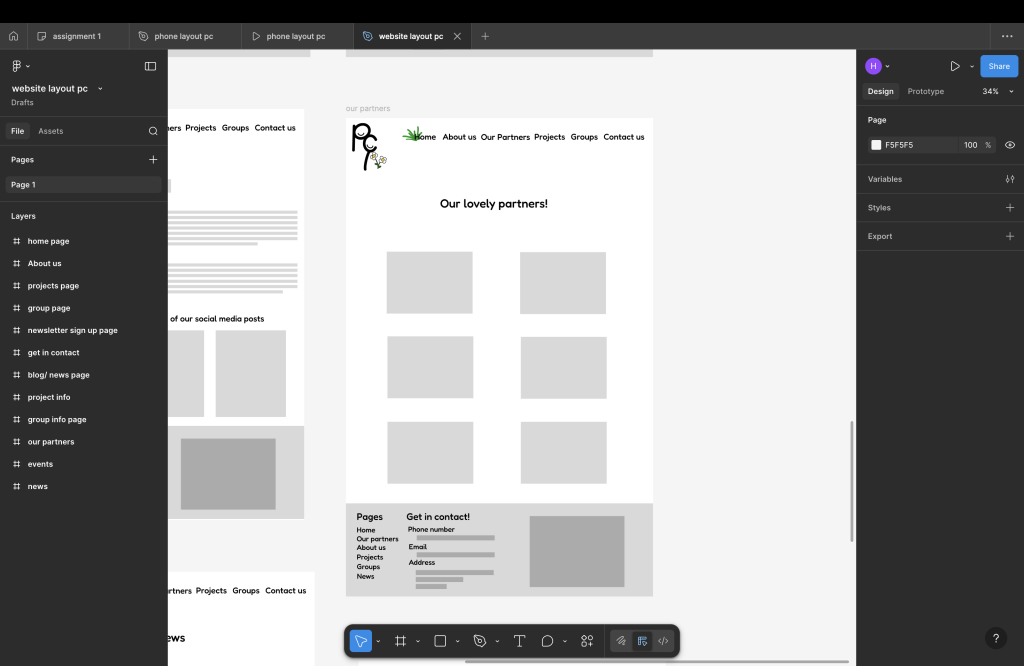This screenshot has width=1024, height=666.
Task: Click the Share button
Action: 998,66
